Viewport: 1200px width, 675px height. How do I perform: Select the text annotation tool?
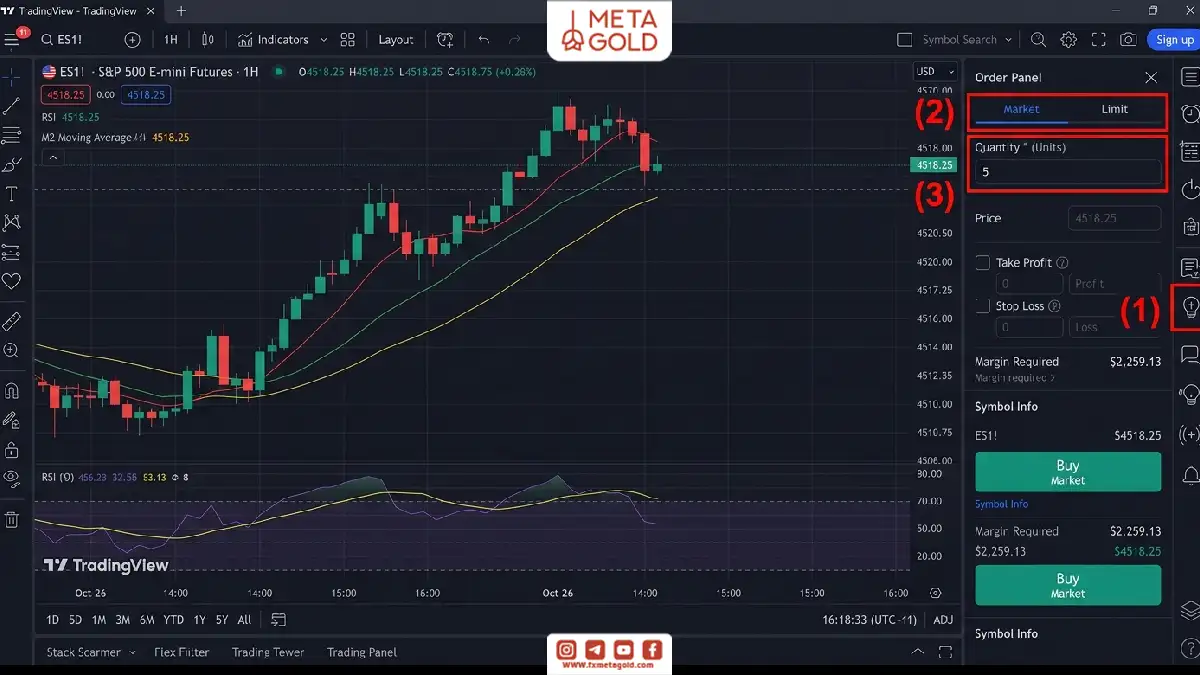tap(12, 193)
